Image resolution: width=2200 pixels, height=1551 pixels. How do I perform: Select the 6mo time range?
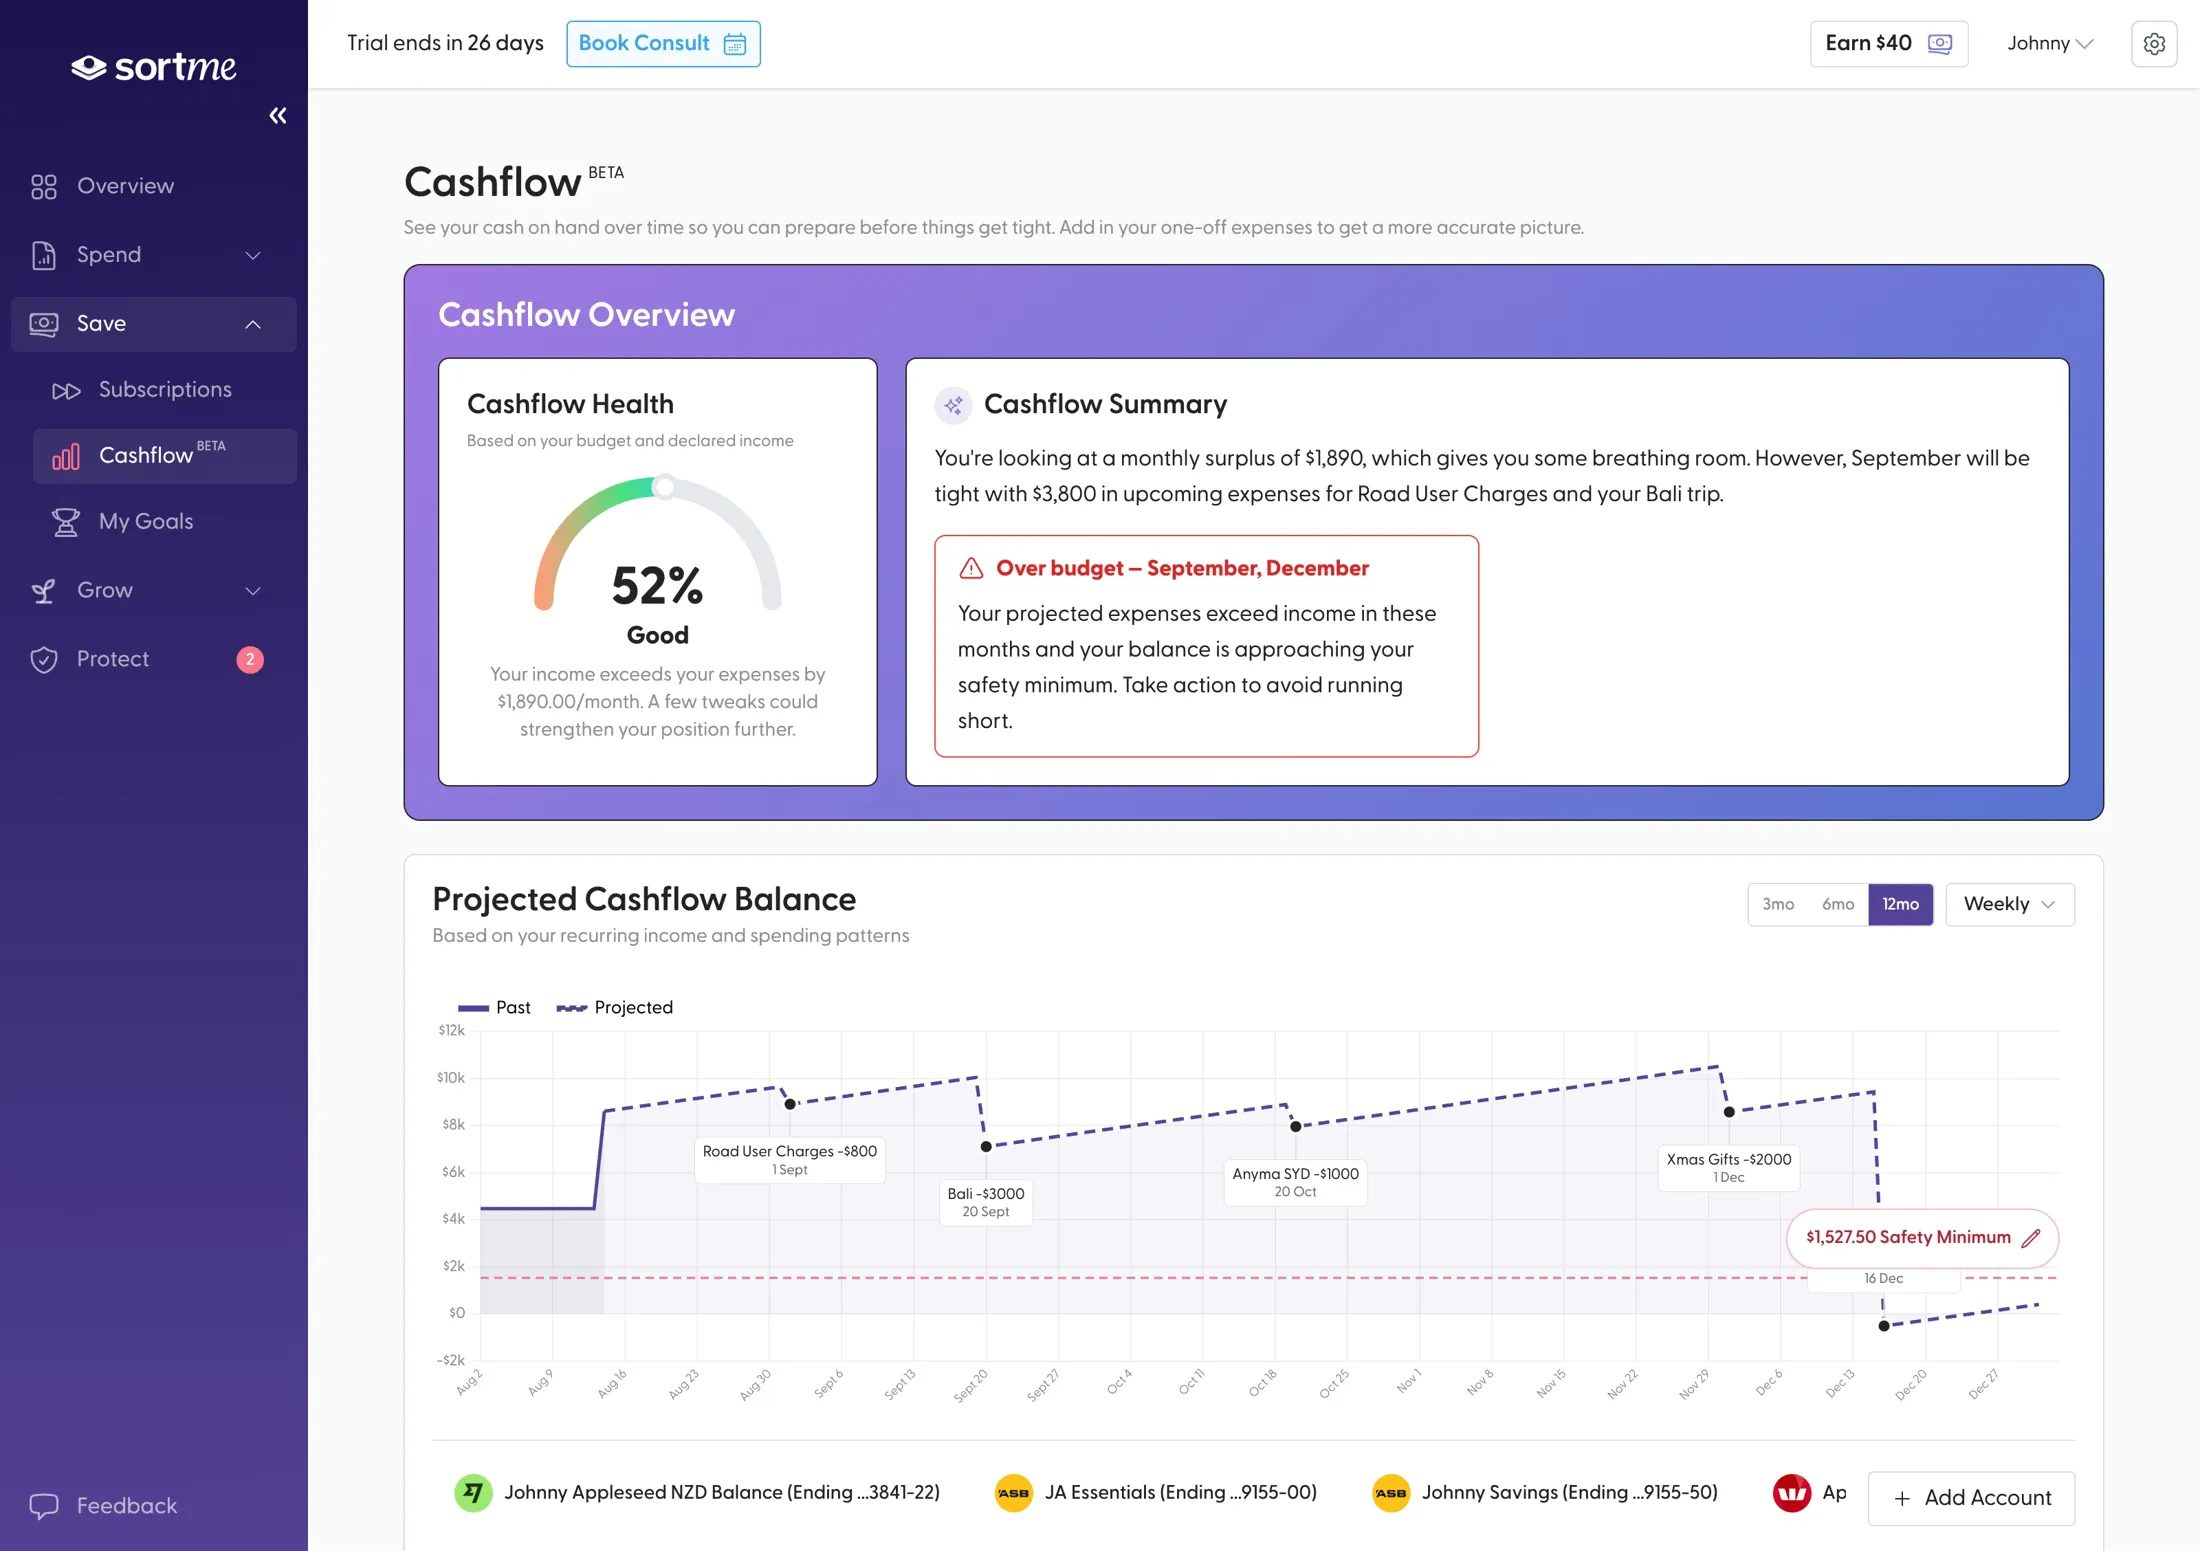click(1838, 905)
